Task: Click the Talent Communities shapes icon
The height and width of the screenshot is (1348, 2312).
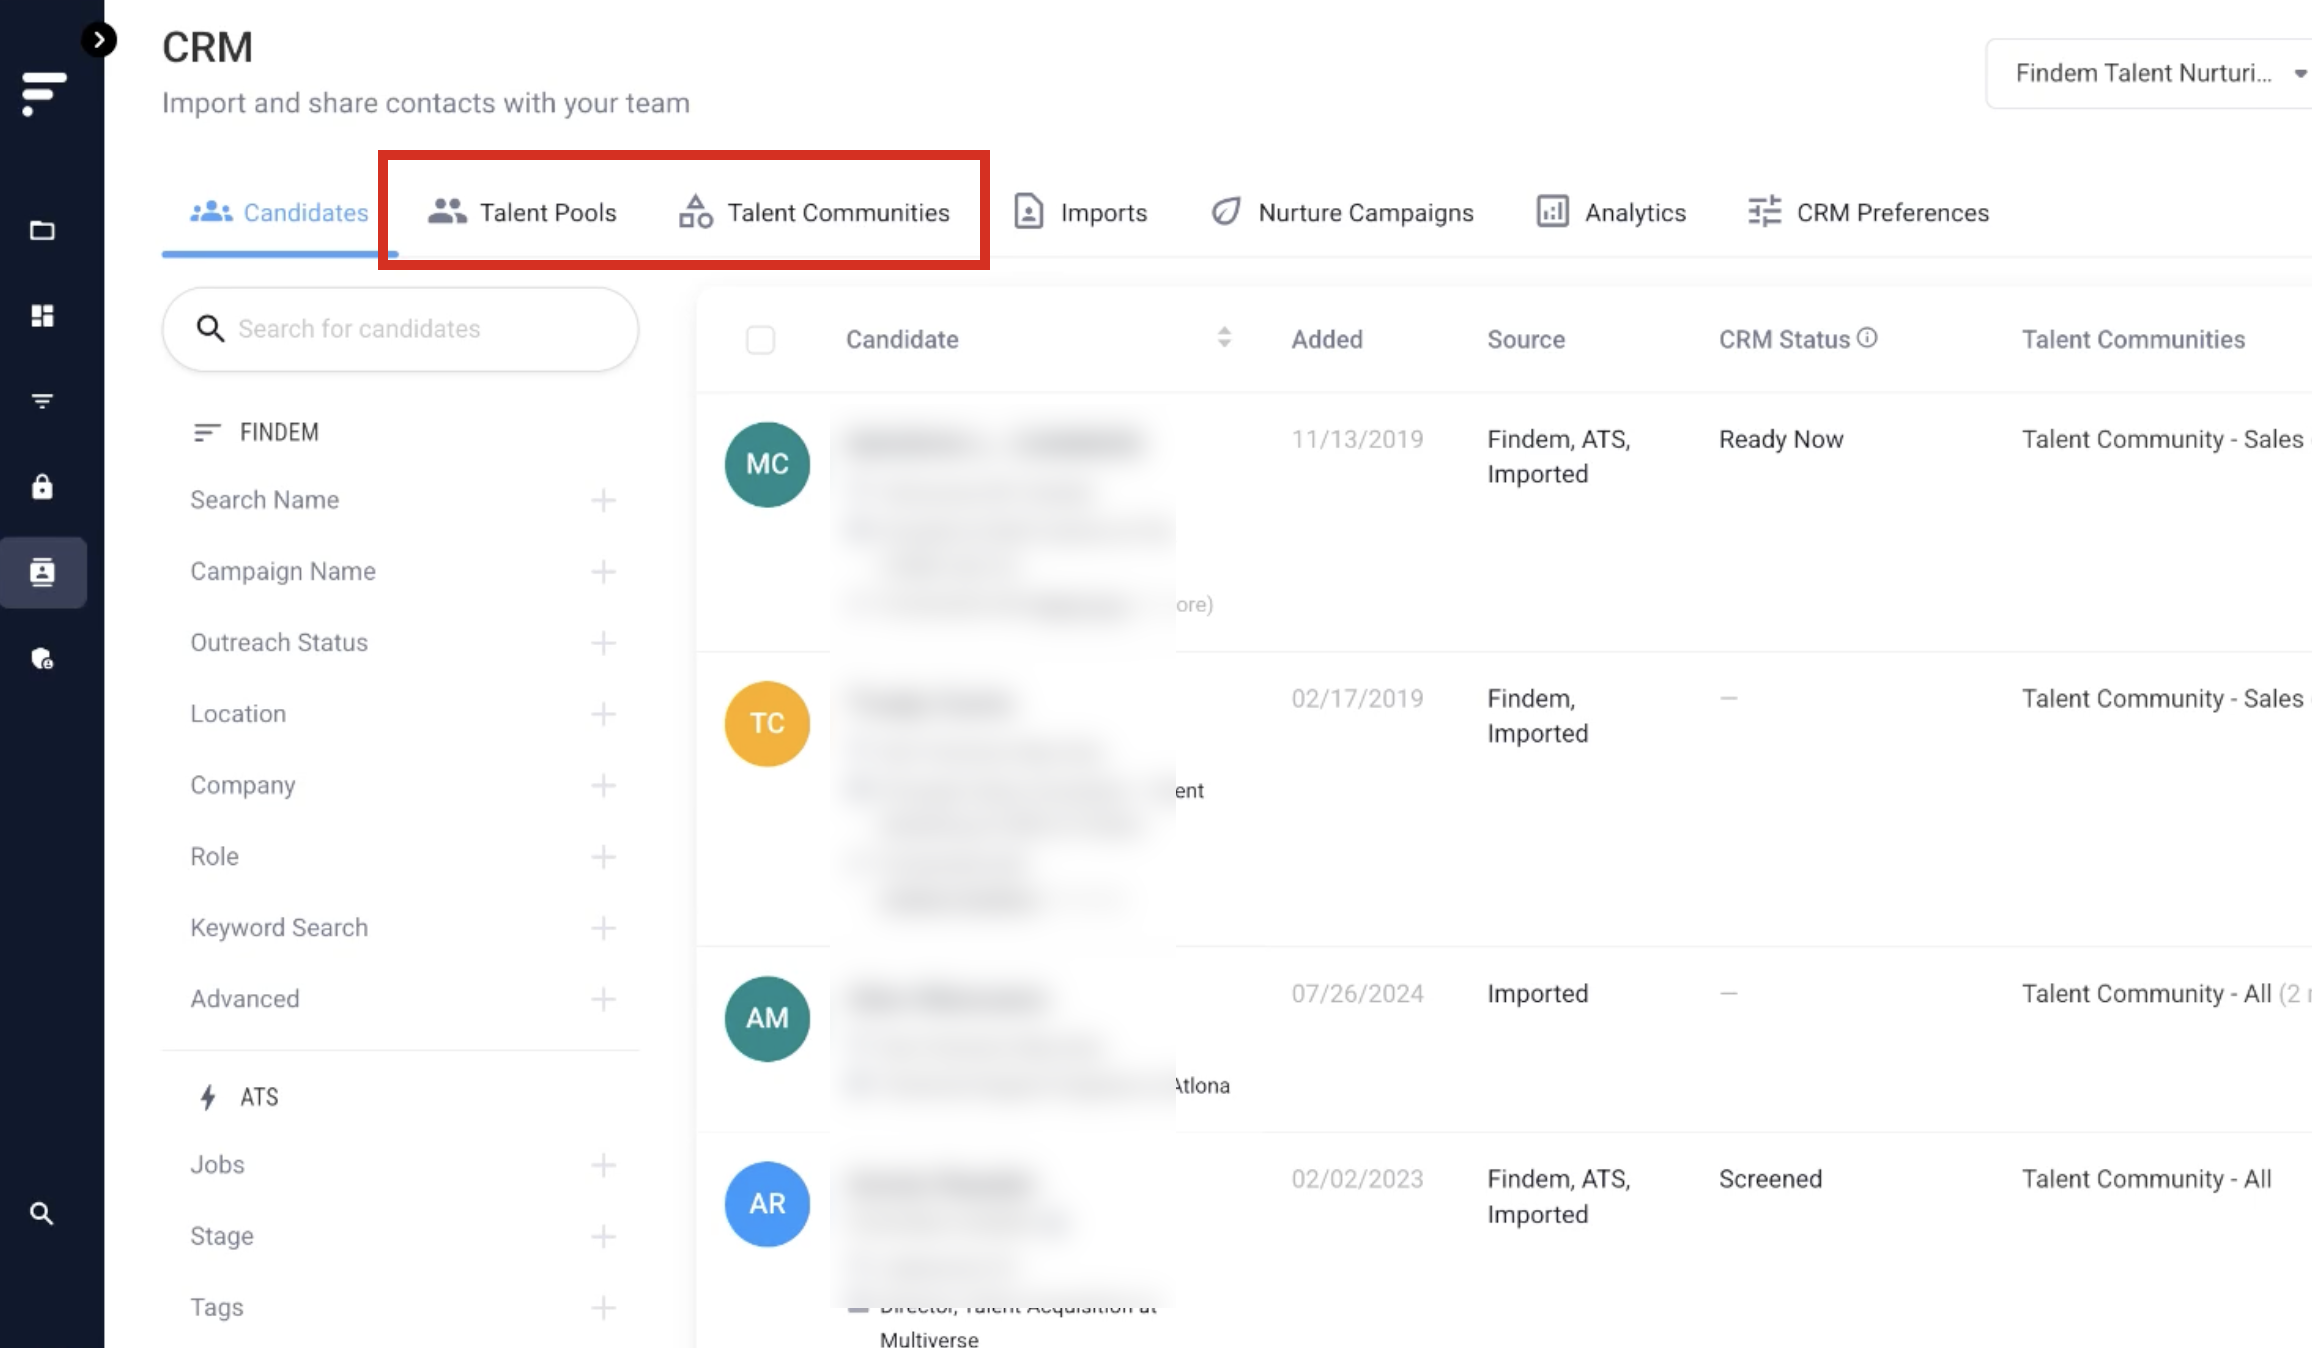Action: [x=696, y=211]
